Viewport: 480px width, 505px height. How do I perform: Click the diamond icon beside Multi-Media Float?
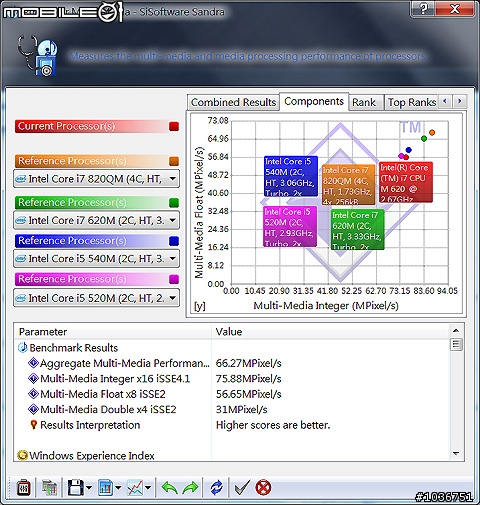coord(33,394)
